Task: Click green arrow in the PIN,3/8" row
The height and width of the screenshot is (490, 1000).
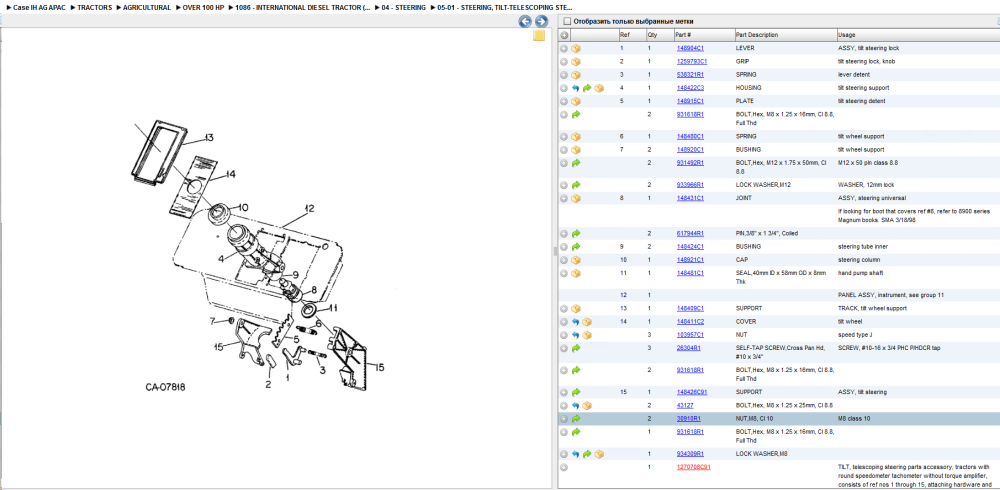Action: coord(576,234)
